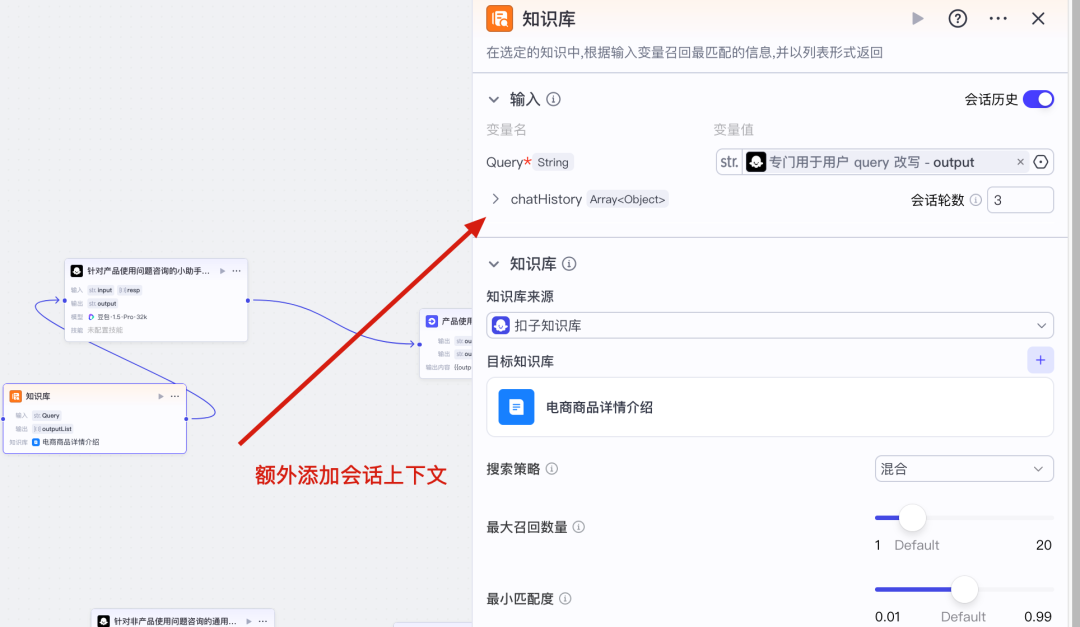
Task: Collapse the 知识库 settings section
Action: pyautogui.click(x=494, y=264)
